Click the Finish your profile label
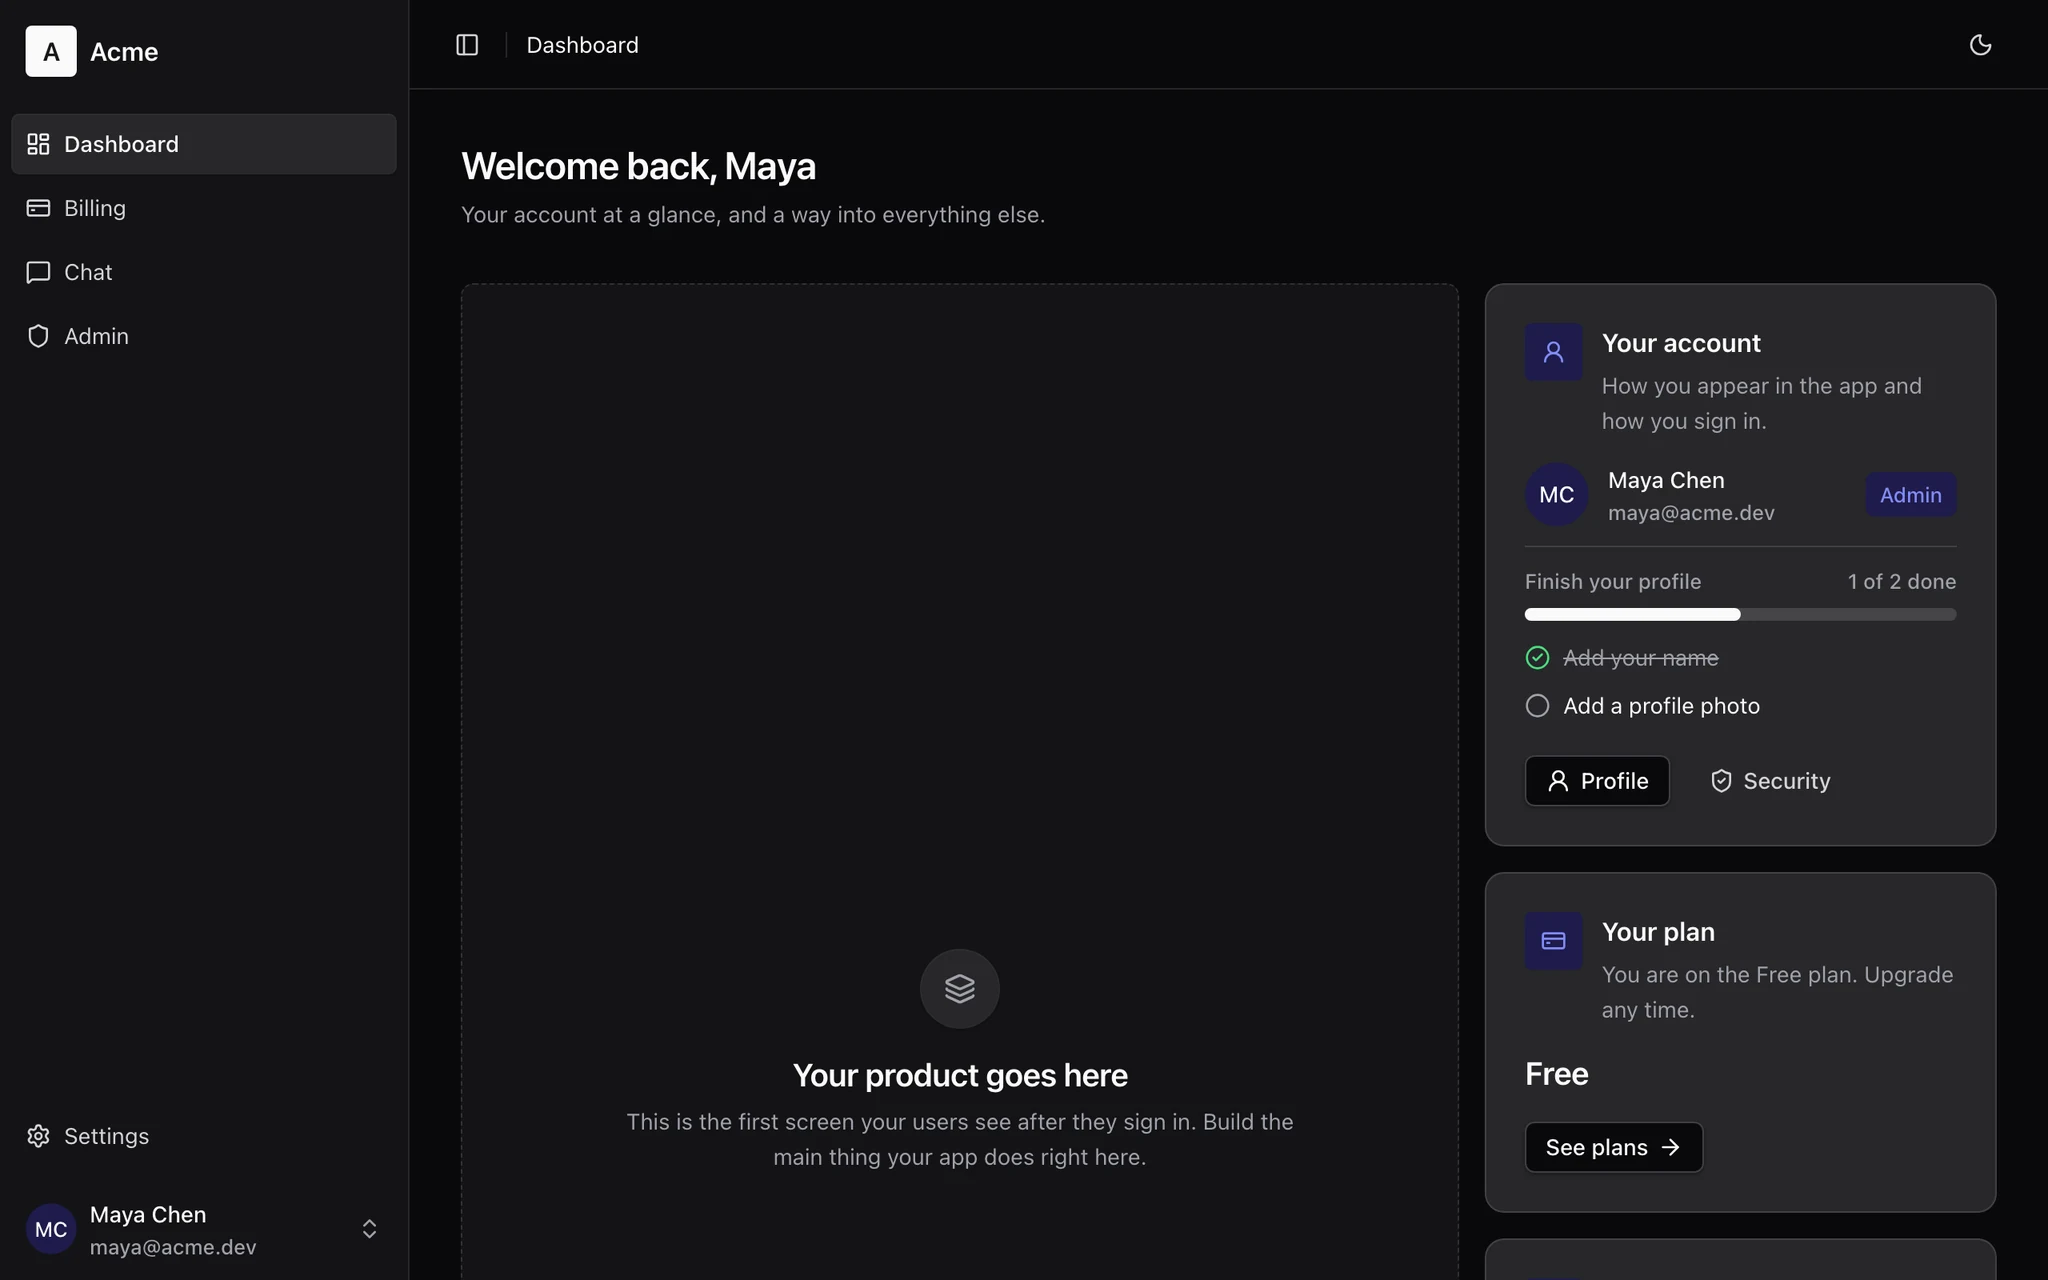Viewport: 2048px width, 1280px height. point(1612,582)
